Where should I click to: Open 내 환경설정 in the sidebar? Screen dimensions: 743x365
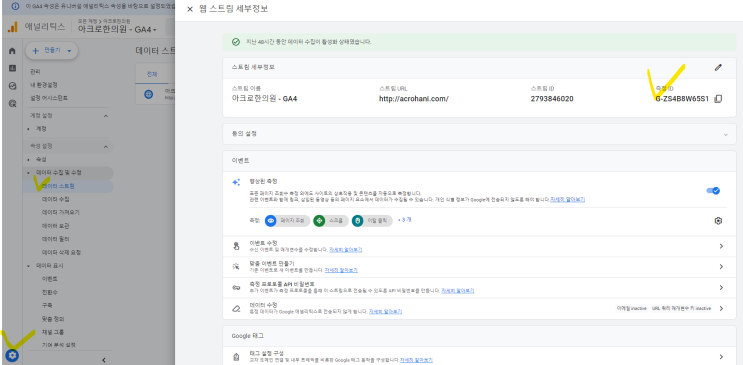click(44, 85)
